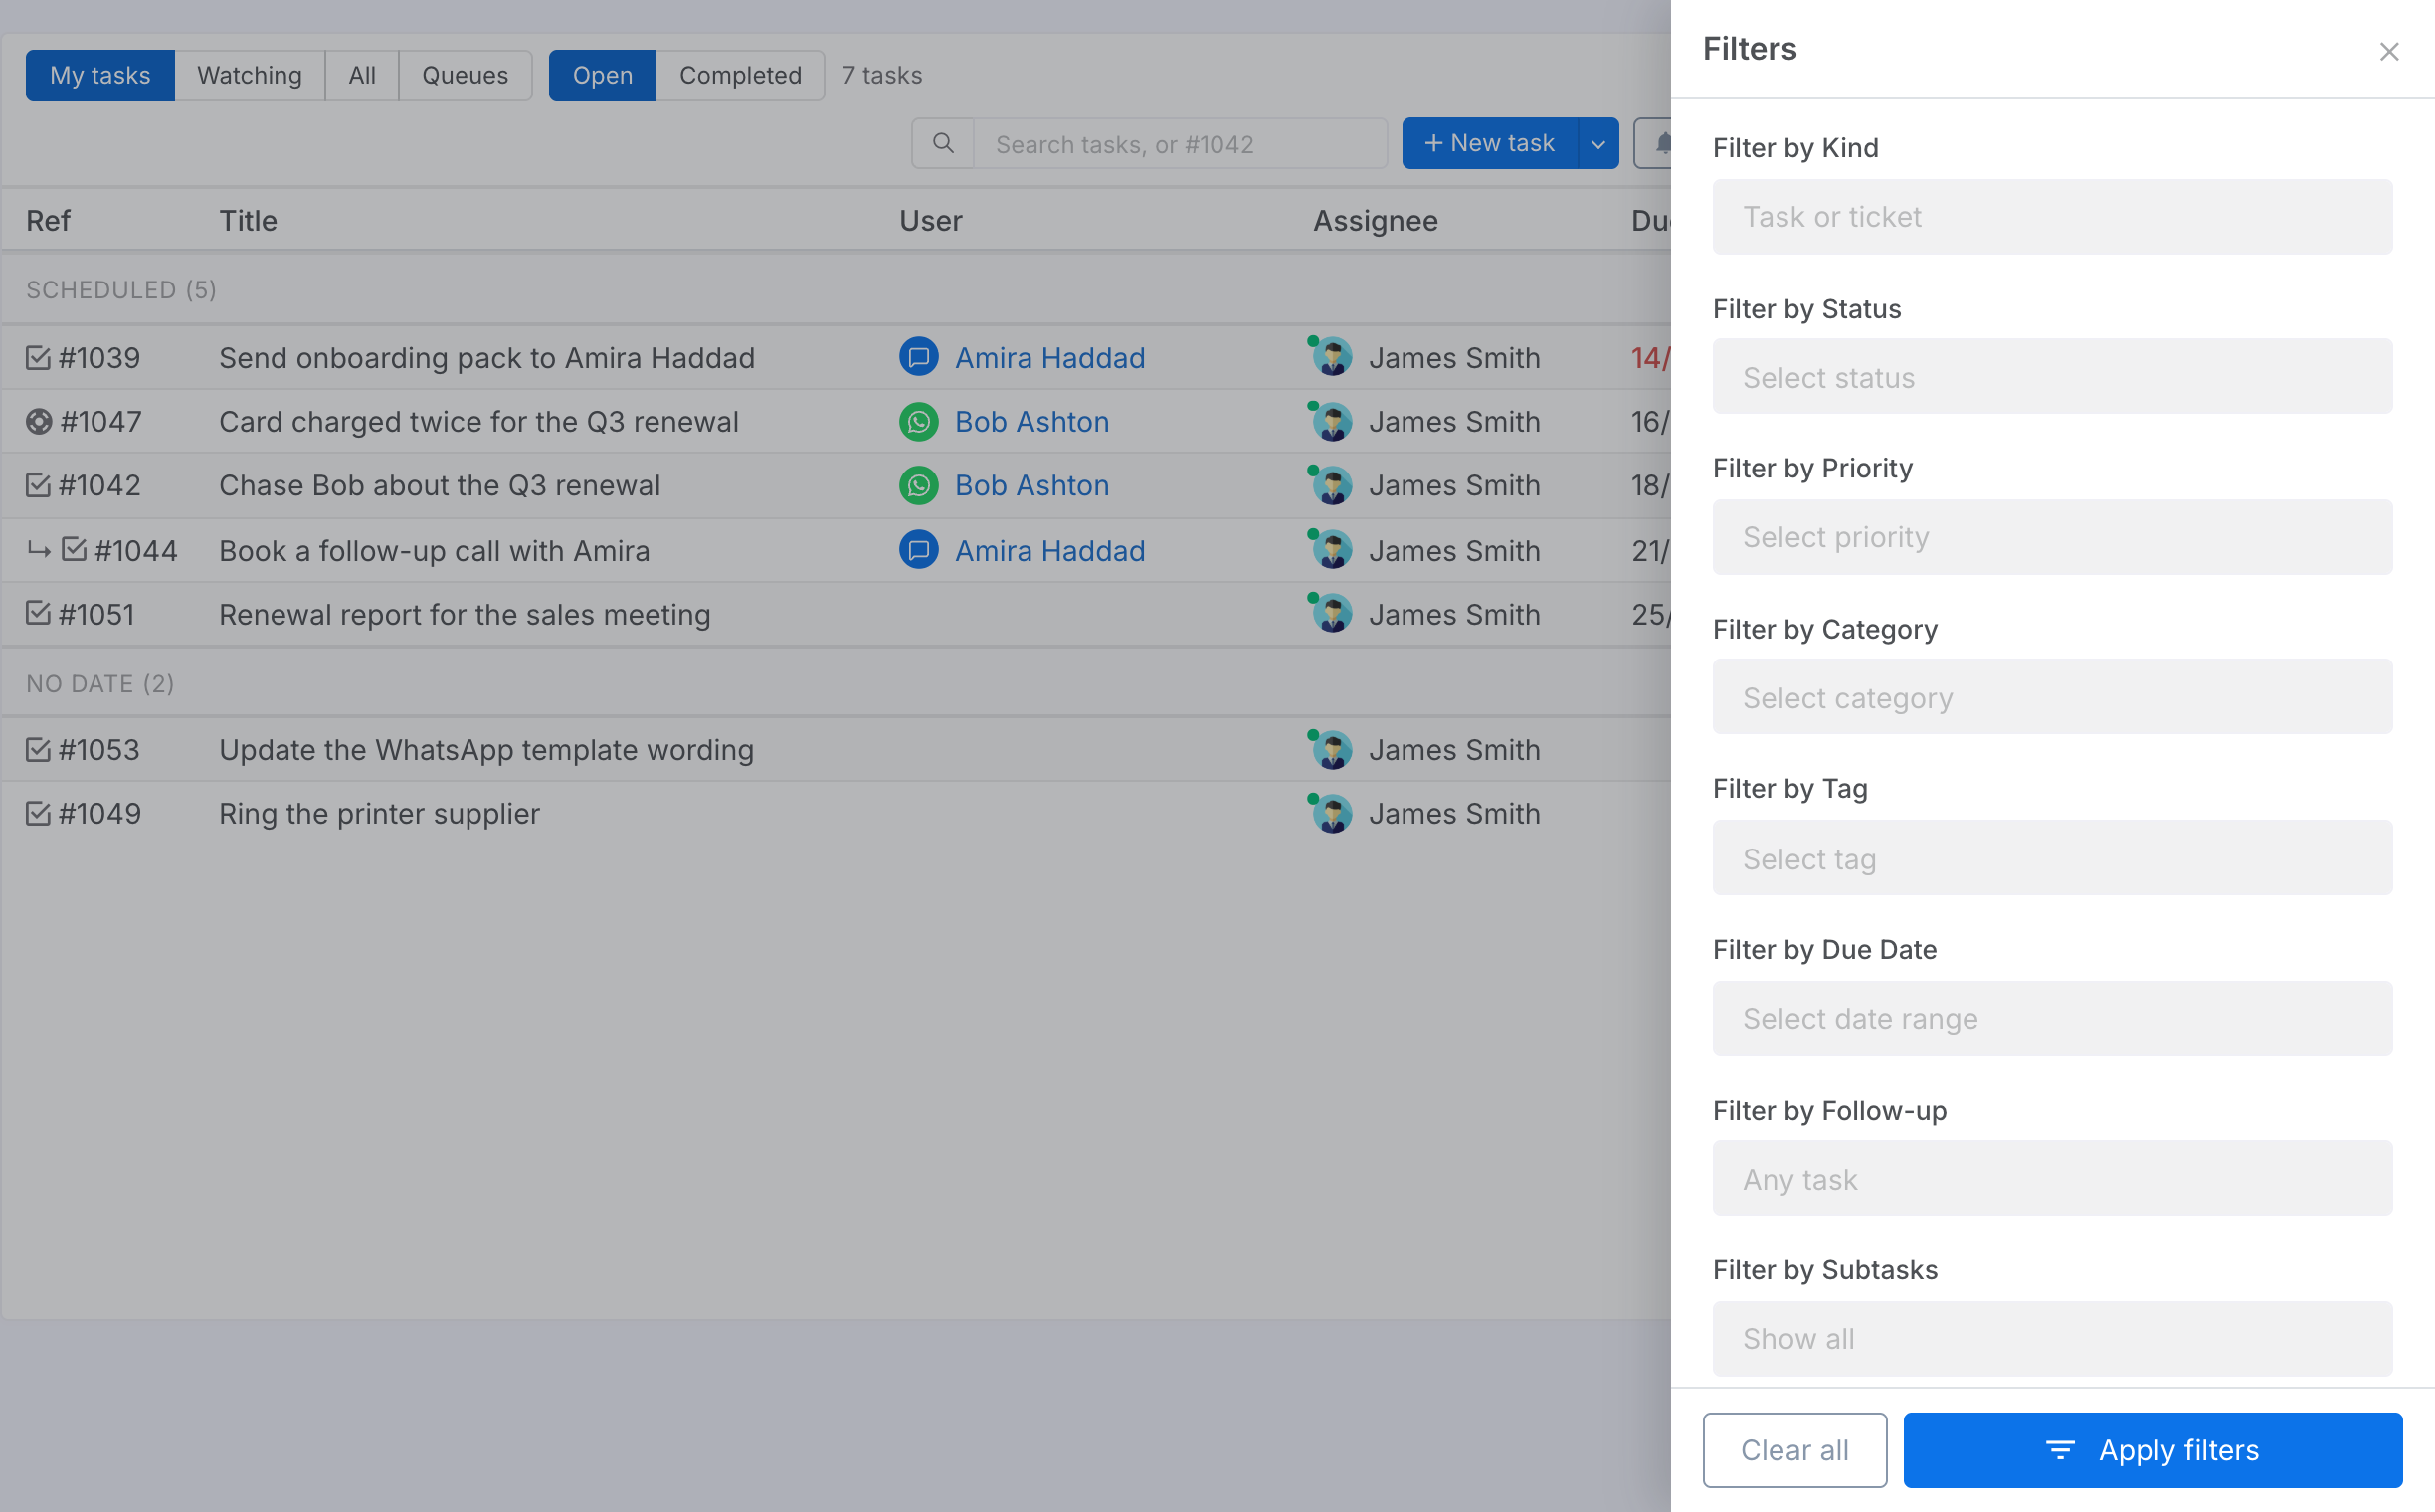Open the Select tag dropdown
This screenshot has width=2435, height=1512.
click(2052, 858)
